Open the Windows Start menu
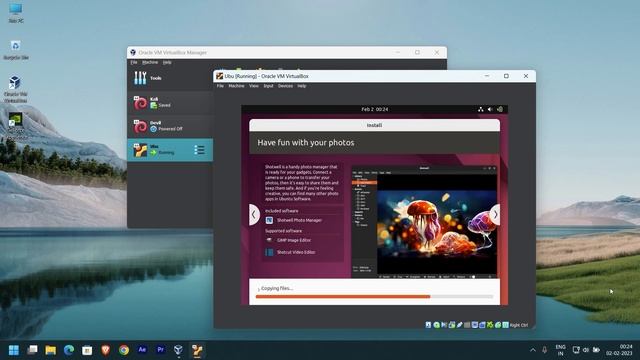The width and height of the screenshot is (640, 360). (13, 350)
